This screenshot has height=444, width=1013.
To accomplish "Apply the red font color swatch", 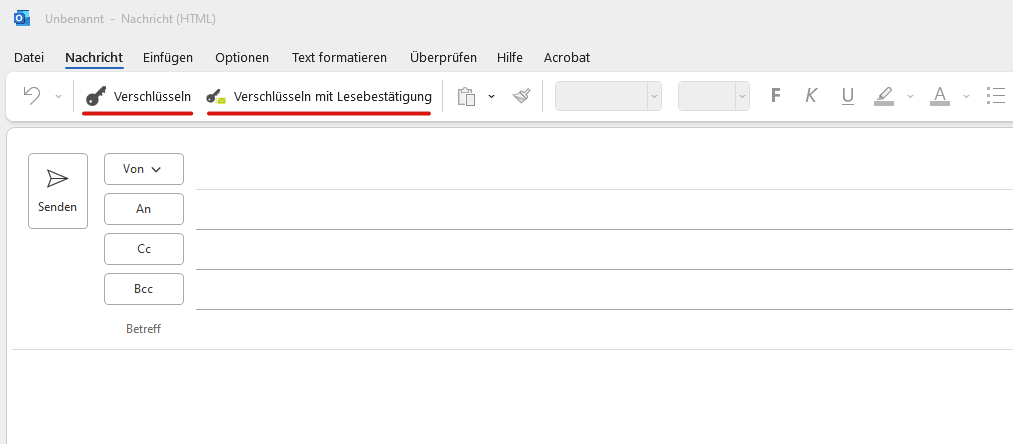I will pyautogui.click(x=939, y=96).
